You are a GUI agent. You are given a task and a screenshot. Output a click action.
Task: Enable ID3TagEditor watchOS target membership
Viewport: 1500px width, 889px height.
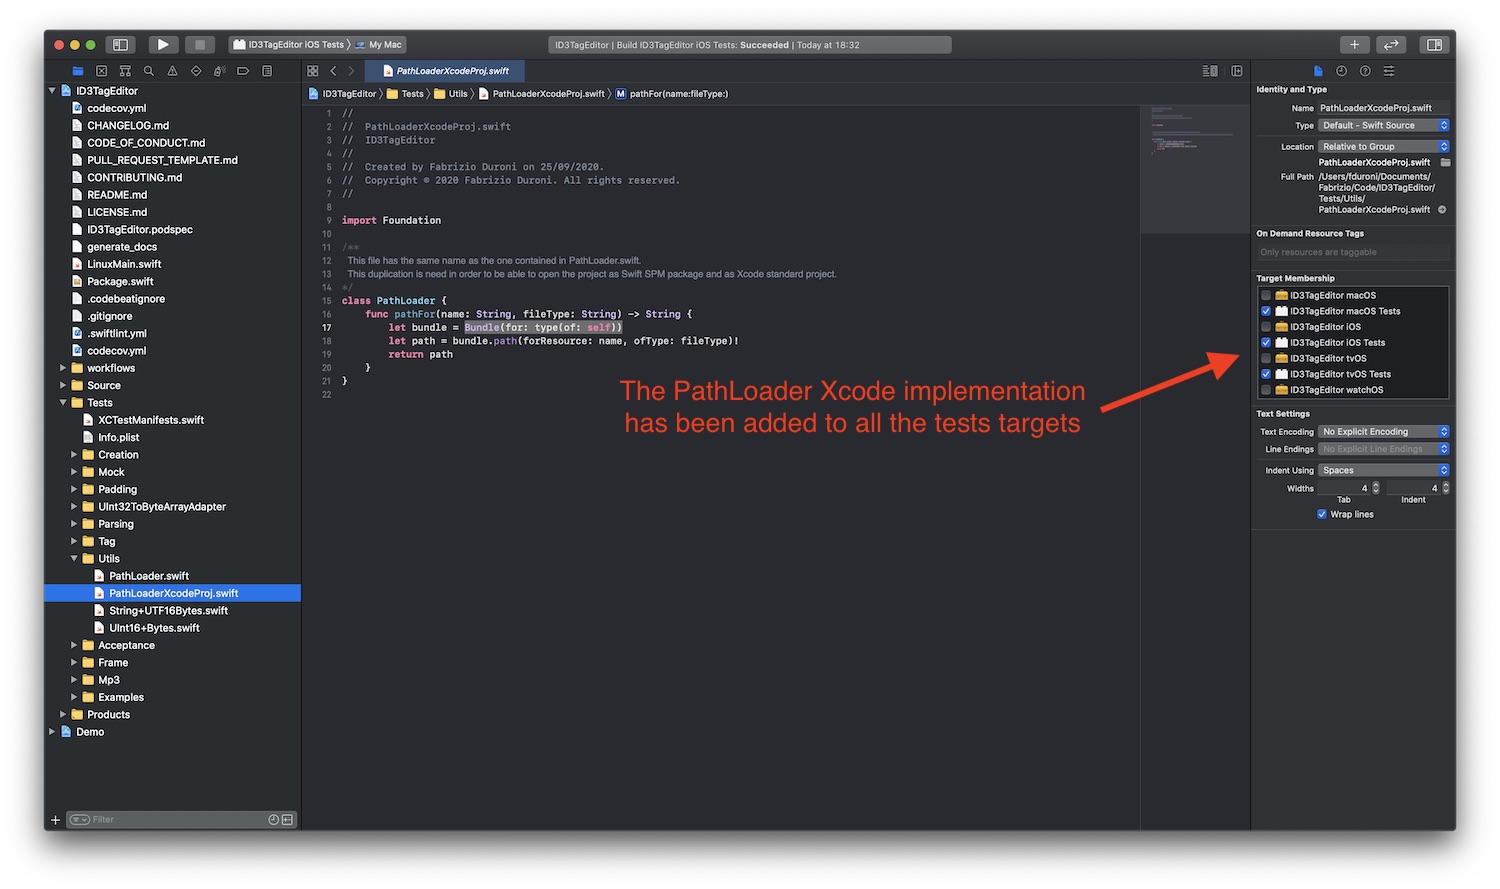1266,390
